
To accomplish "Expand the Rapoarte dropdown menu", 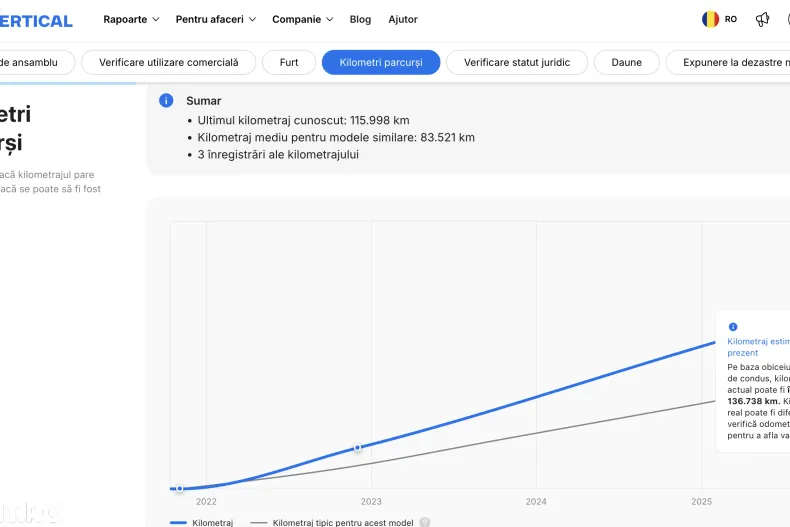I will (131, 19).
